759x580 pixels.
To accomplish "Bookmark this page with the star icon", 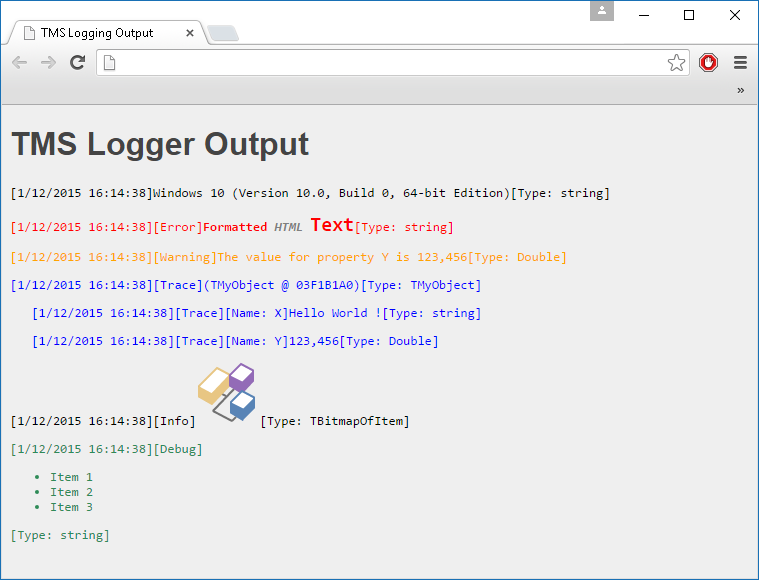I will point(676,63).
